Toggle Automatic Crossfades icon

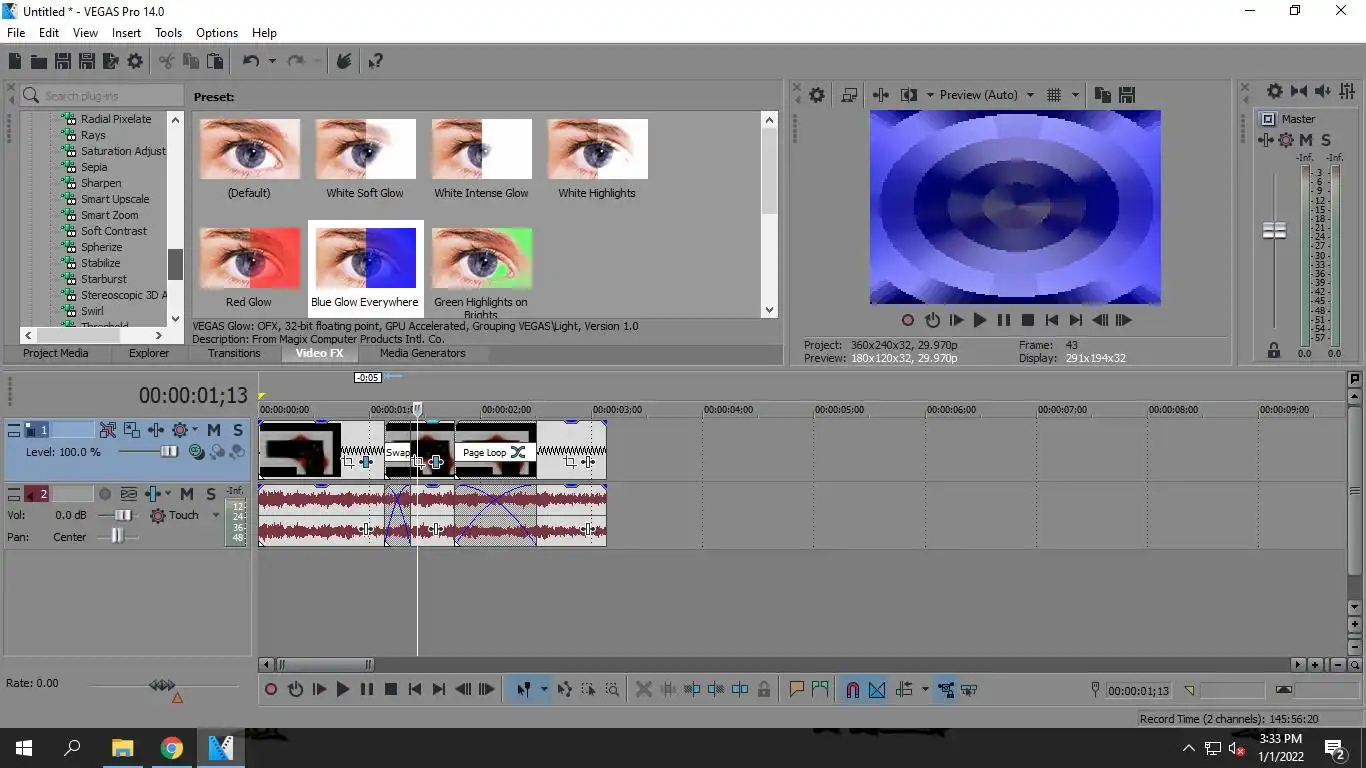877,689
